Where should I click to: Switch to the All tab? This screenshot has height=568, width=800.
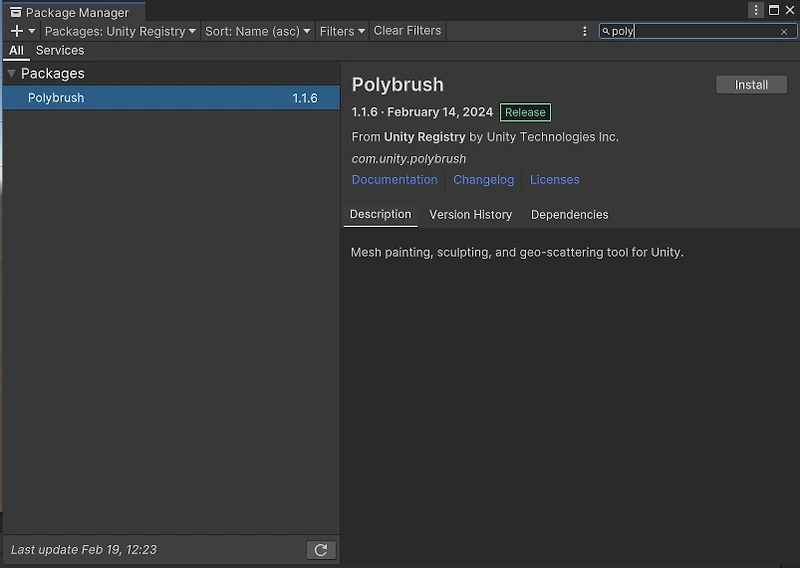[16, 50]
